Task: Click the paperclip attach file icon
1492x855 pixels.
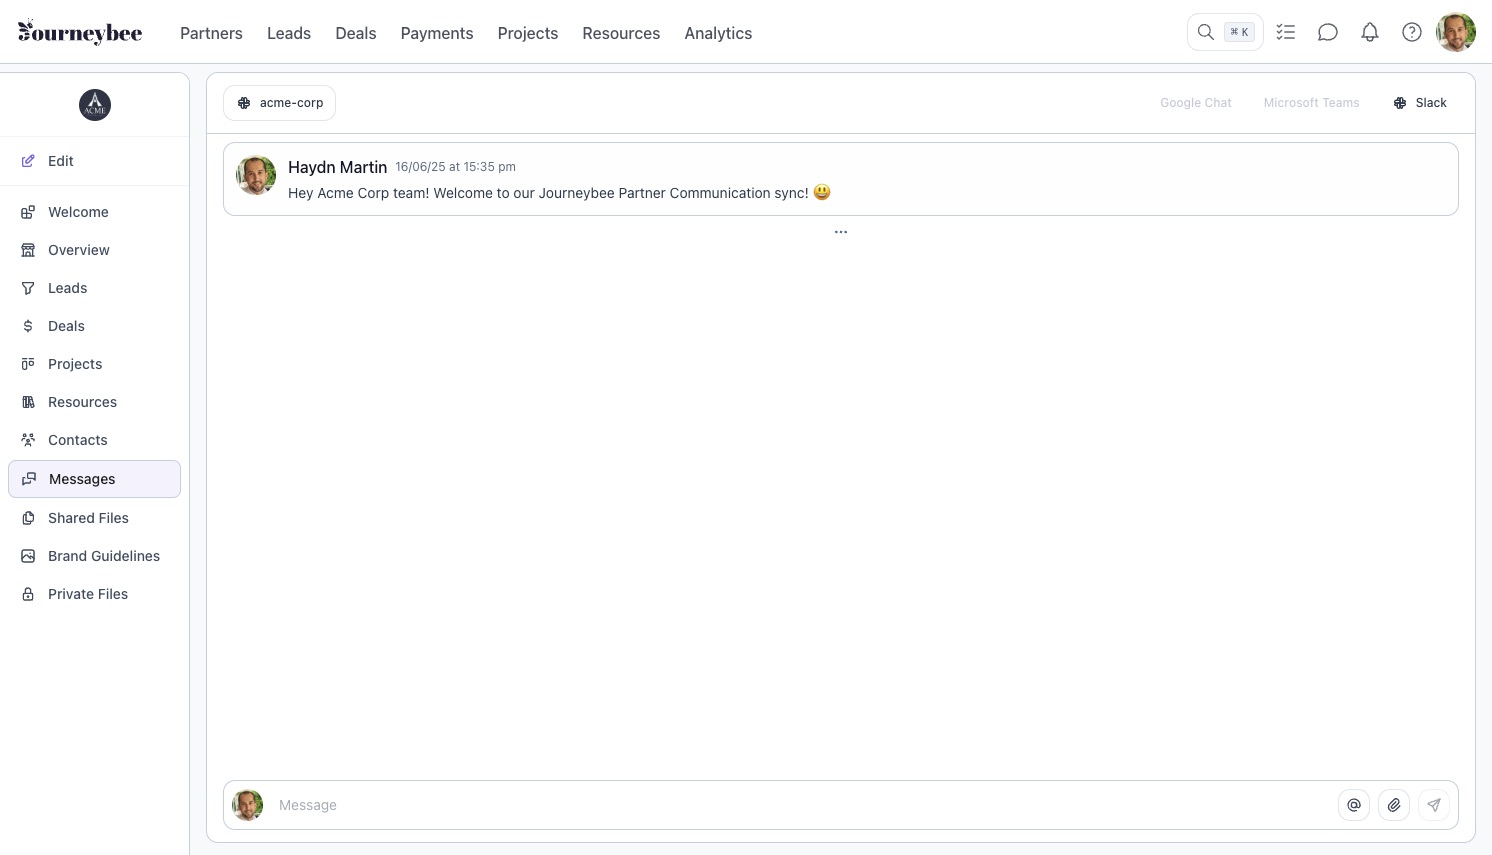Action: click(x=1394, y=805)
